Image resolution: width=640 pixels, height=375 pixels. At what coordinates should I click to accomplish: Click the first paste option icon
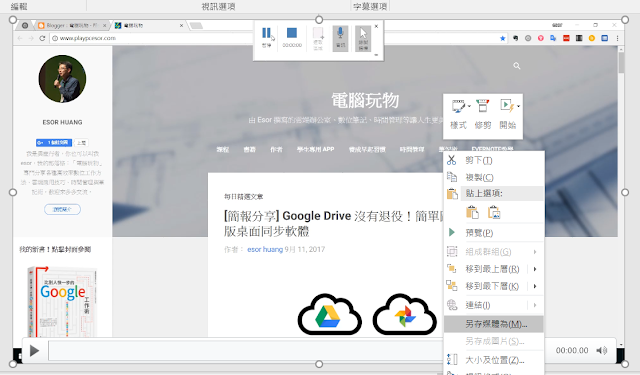(x=472, y=213)
